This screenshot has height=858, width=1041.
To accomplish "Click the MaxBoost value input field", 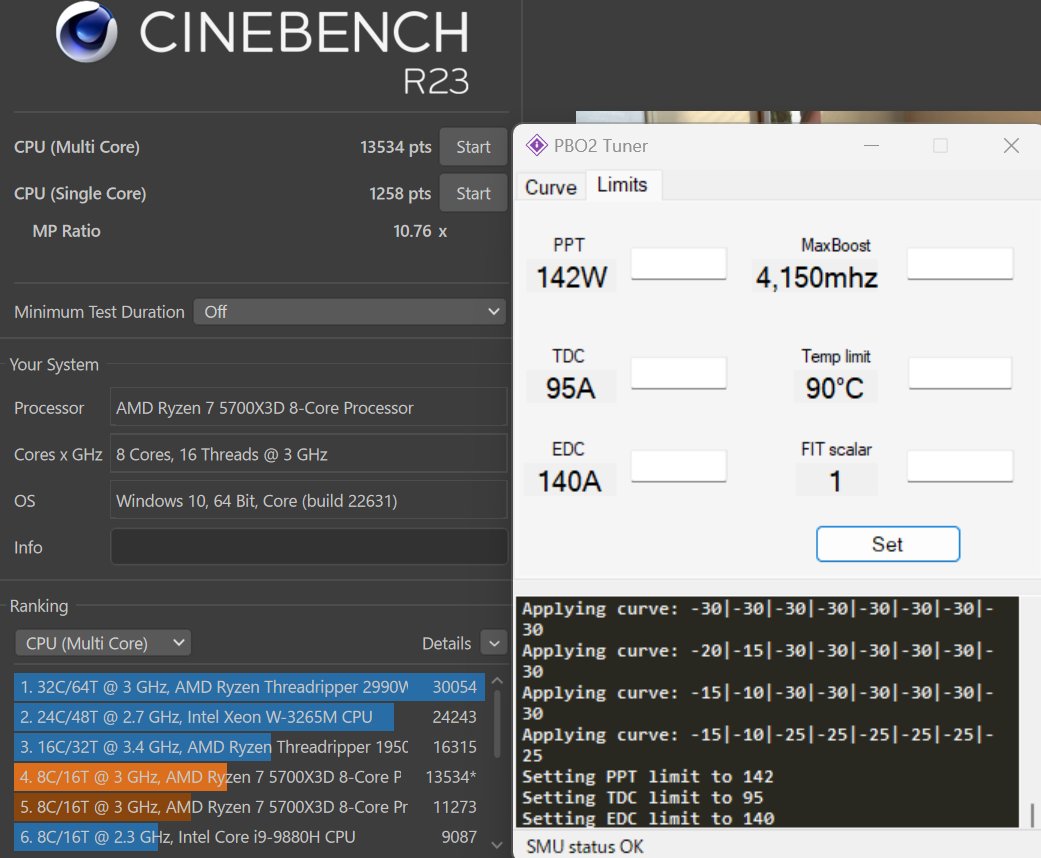I will 960,264.
